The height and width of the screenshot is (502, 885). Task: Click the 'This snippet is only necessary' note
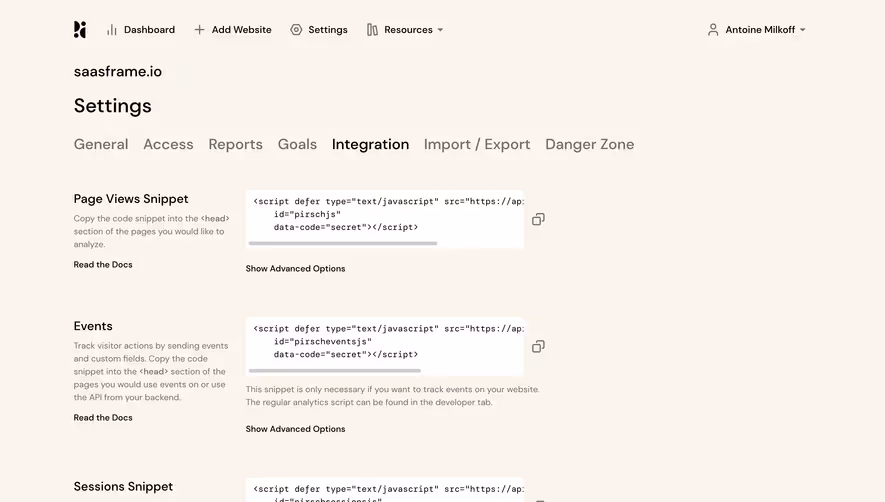click(392, 396)
